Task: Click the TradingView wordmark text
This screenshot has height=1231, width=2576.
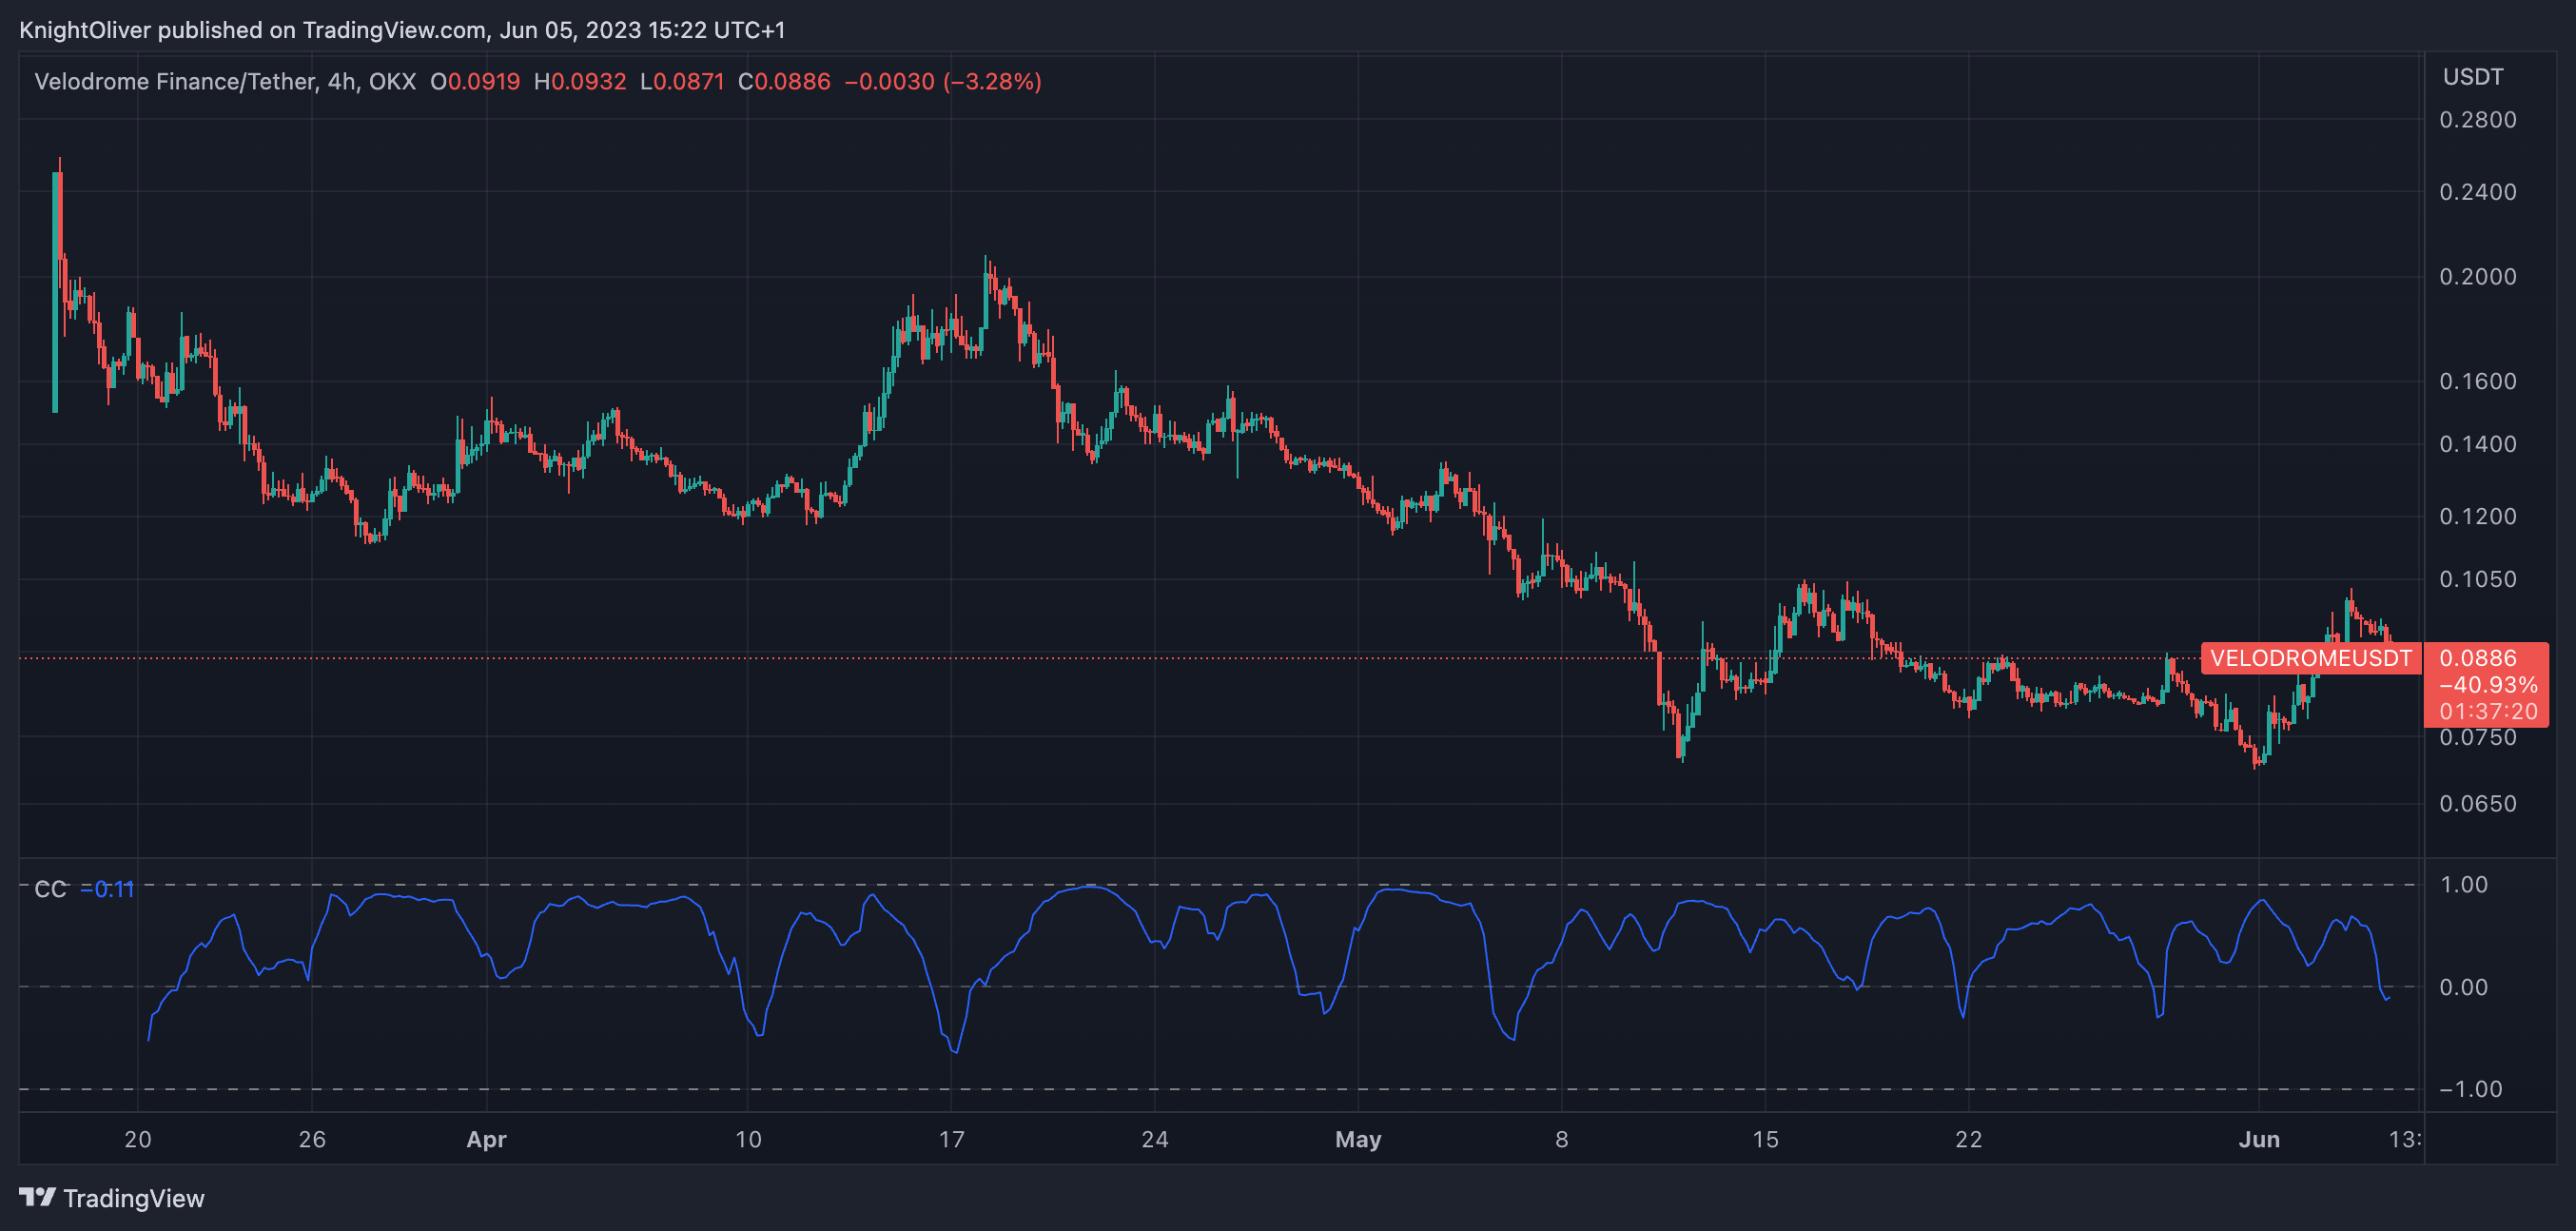Action: tap(134, 1198)
